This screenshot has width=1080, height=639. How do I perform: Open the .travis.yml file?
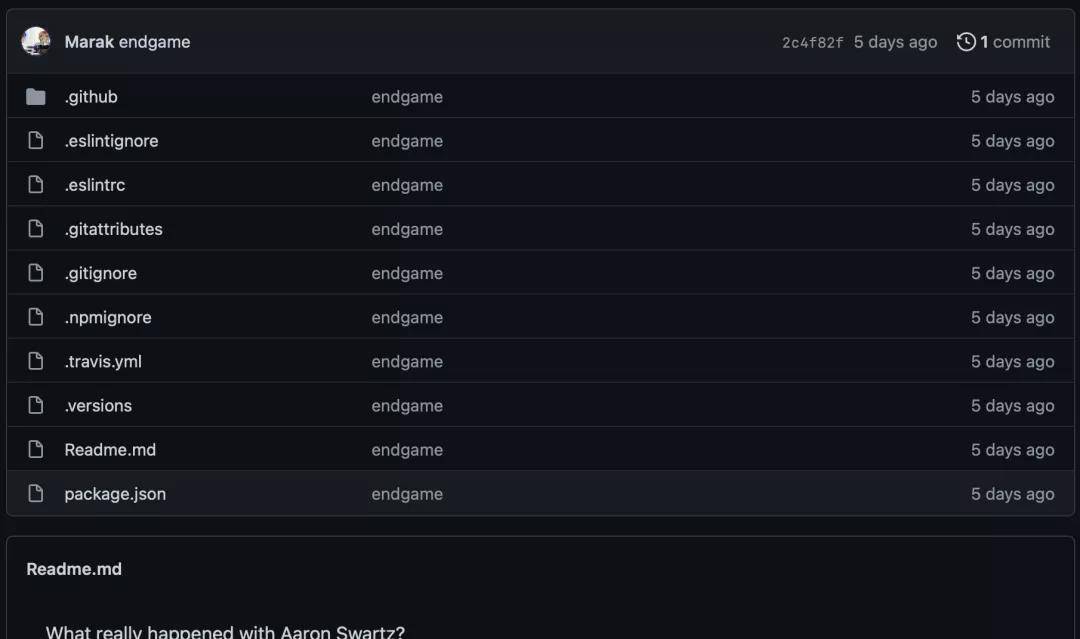103,362
